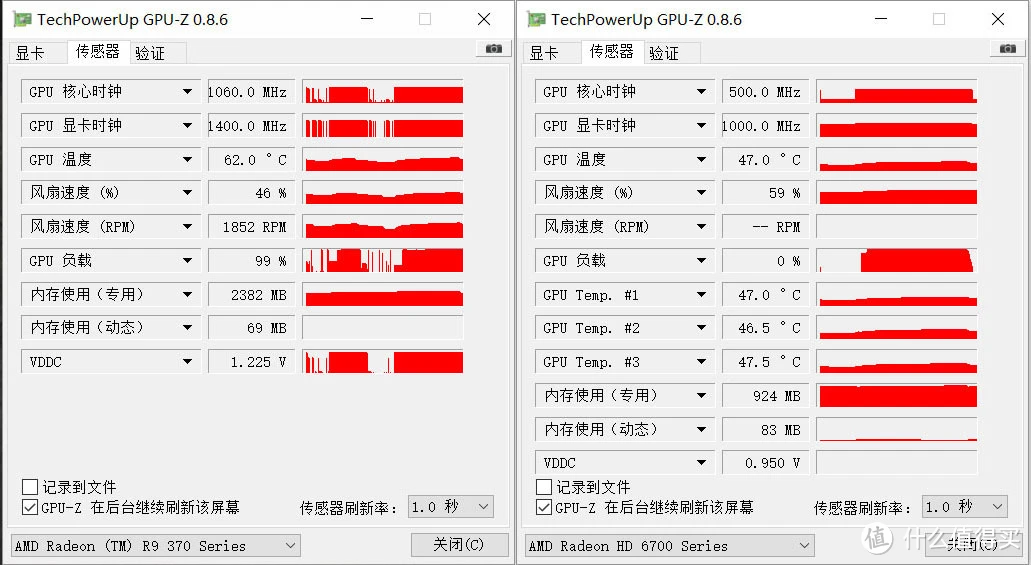Toggle background refresh checkbox in left window
The height and width of the screenshot is (565, 1031).
30,507
